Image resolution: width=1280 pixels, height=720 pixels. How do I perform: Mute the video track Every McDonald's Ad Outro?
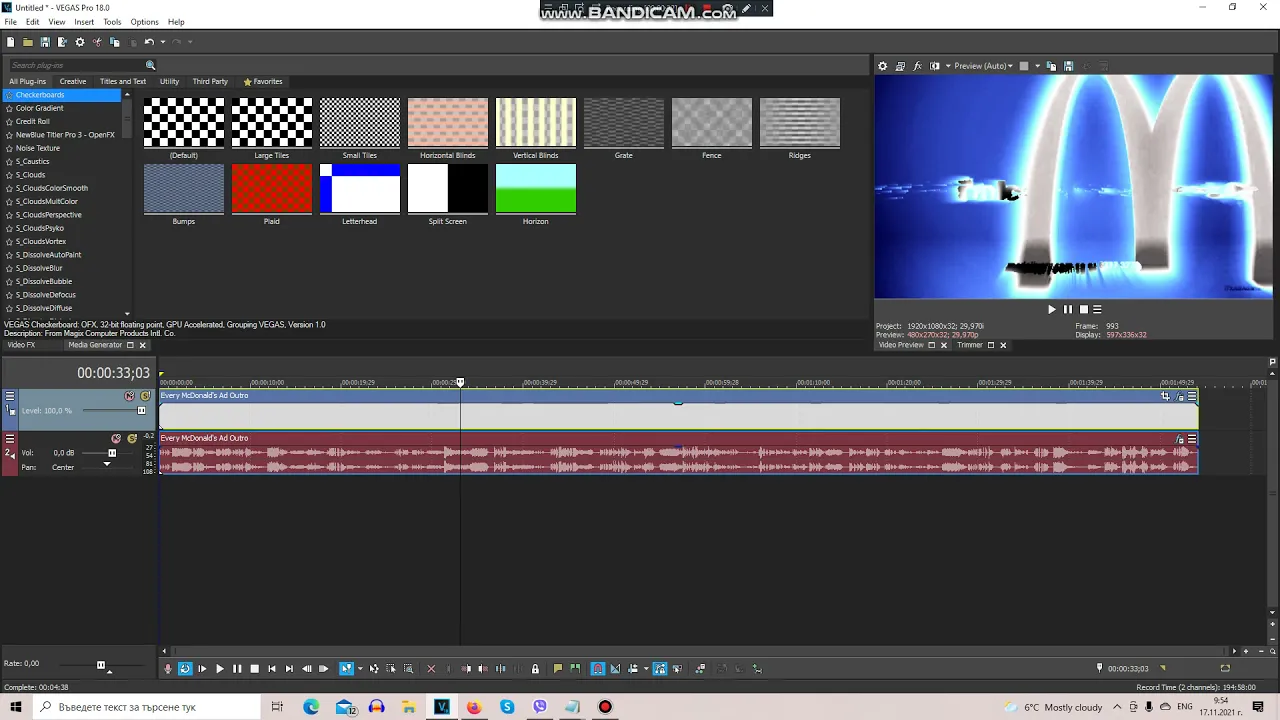[x=129, y=396]
